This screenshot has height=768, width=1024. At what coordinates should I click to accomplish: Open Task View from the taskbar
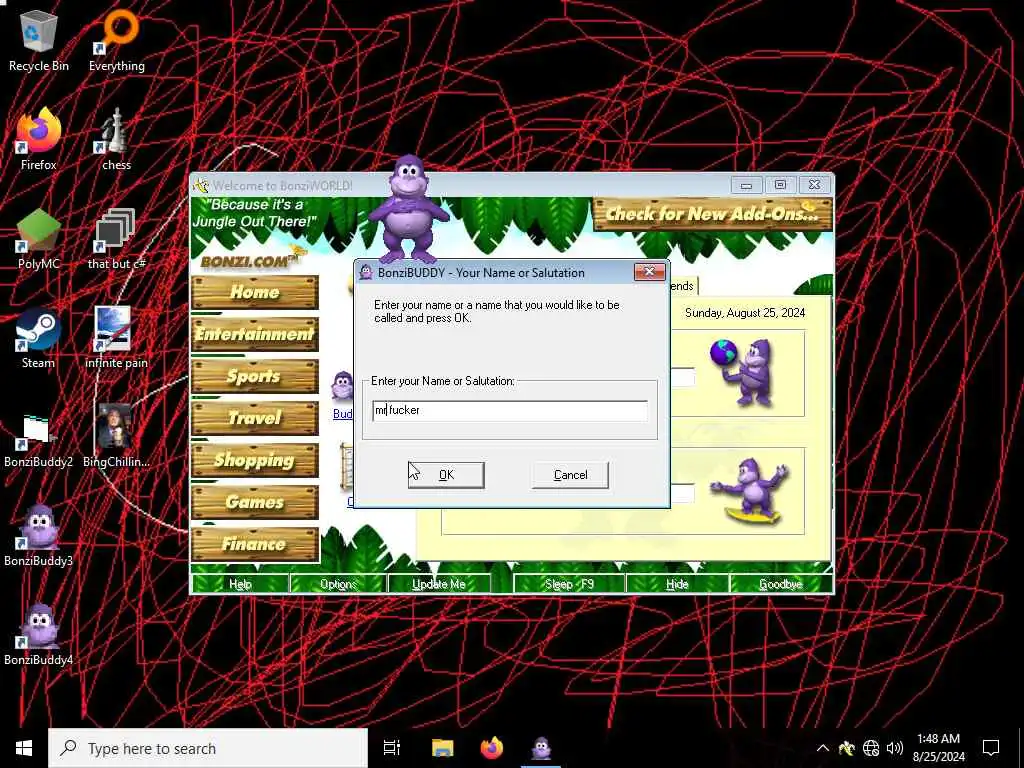(391, 748)
